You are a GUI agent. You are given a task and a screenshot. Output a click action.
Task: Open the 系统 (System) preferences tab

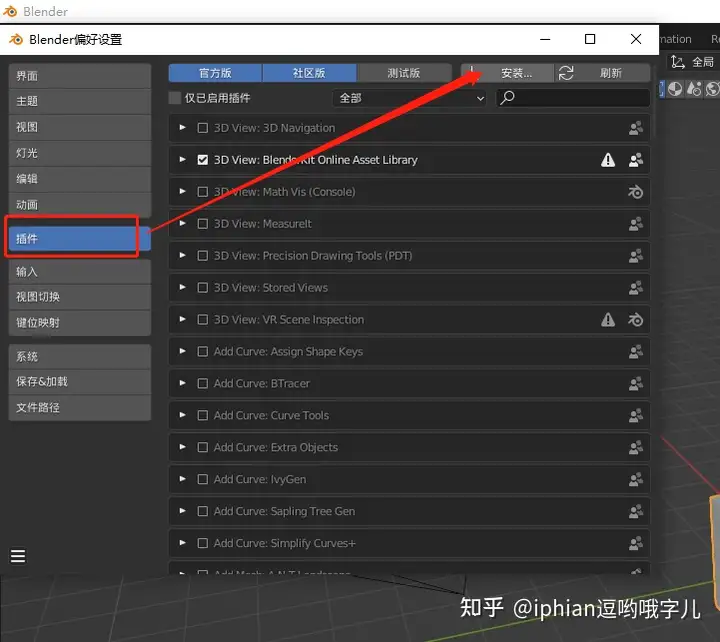(80, 357)
